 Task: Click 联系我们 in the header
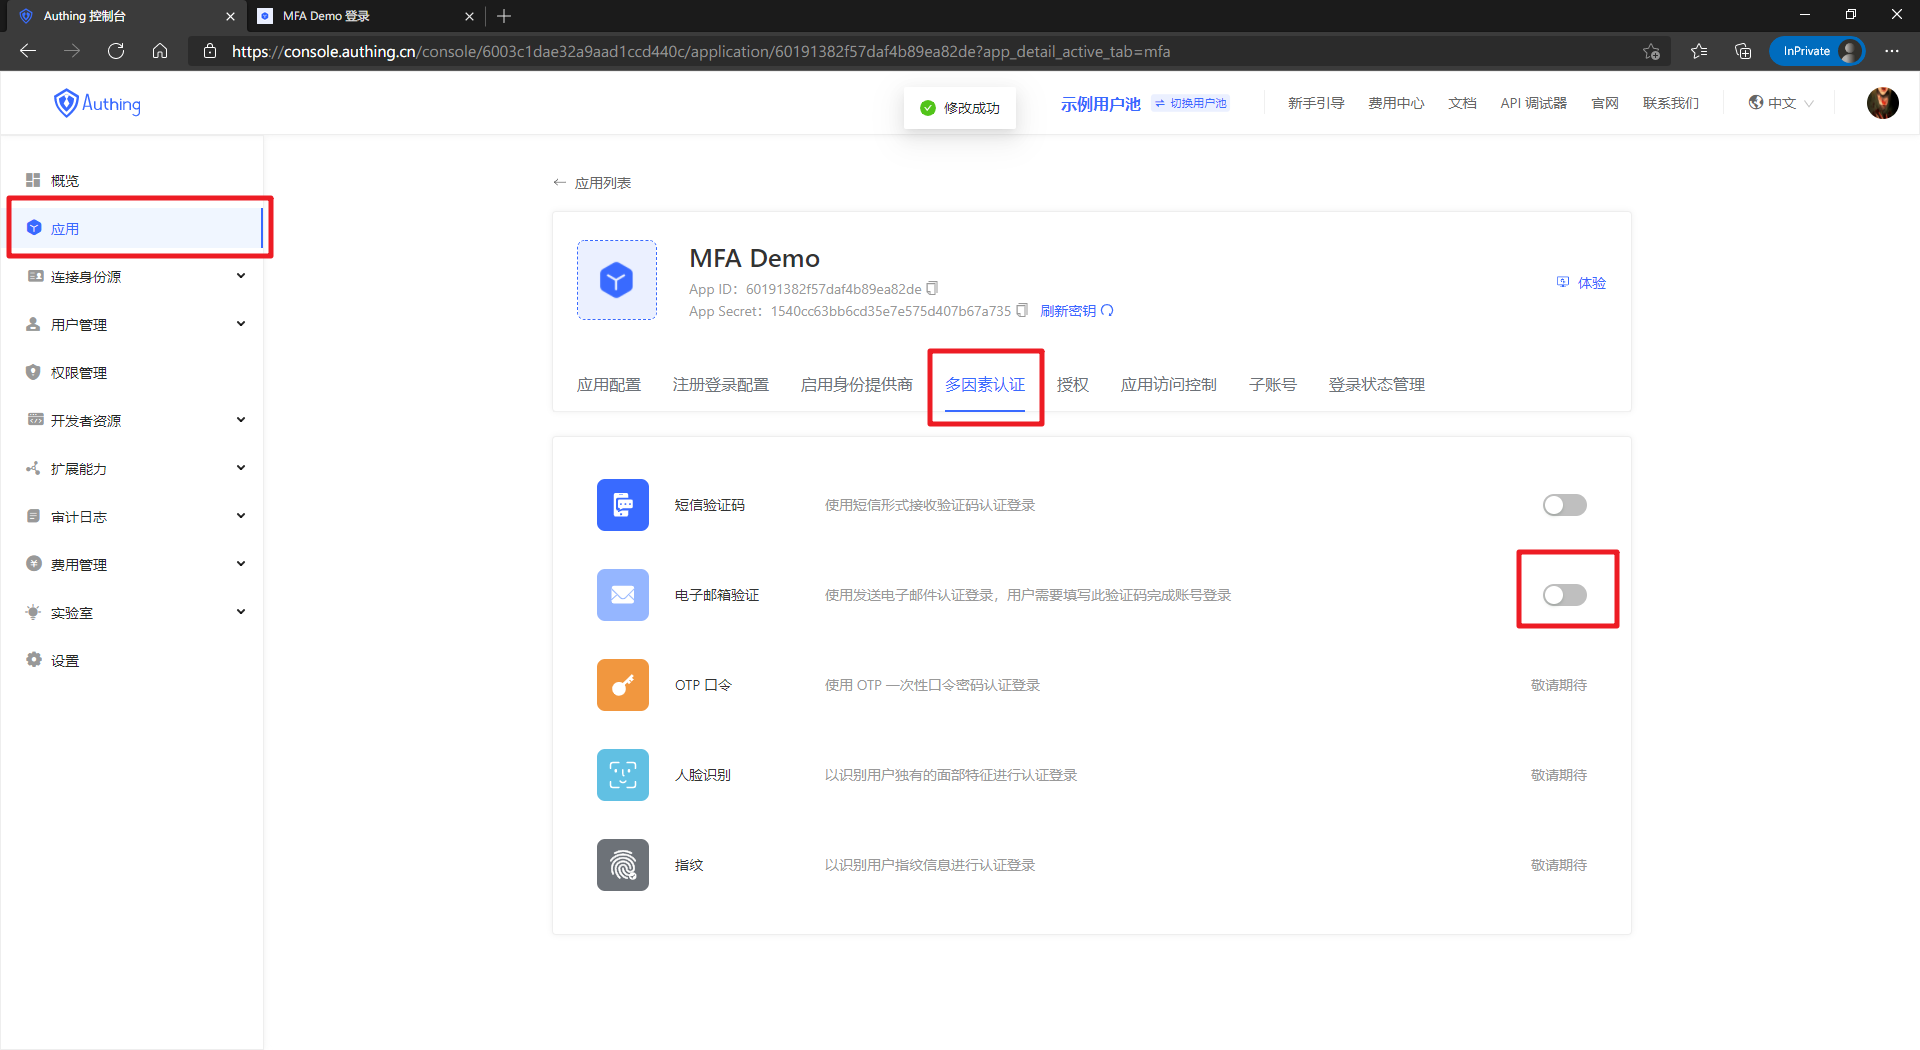pos(1671,103)
